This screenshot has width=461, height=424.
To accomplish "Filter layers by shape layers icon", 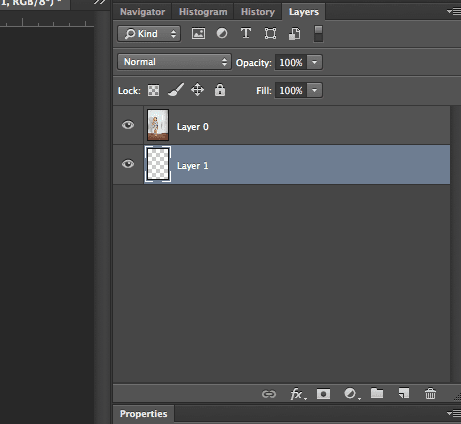I will tap(270, 34).
